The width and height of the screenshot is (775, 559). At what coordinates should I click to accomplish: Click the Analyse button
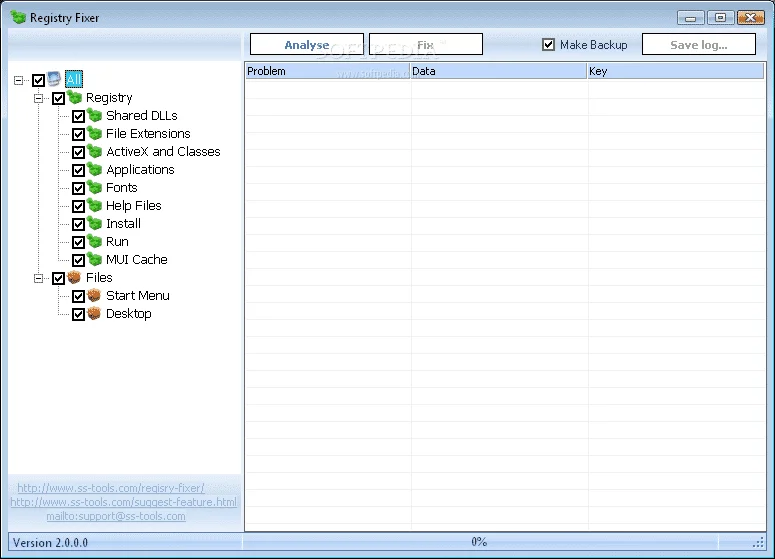pyautogui.click(x=307, y=44)
